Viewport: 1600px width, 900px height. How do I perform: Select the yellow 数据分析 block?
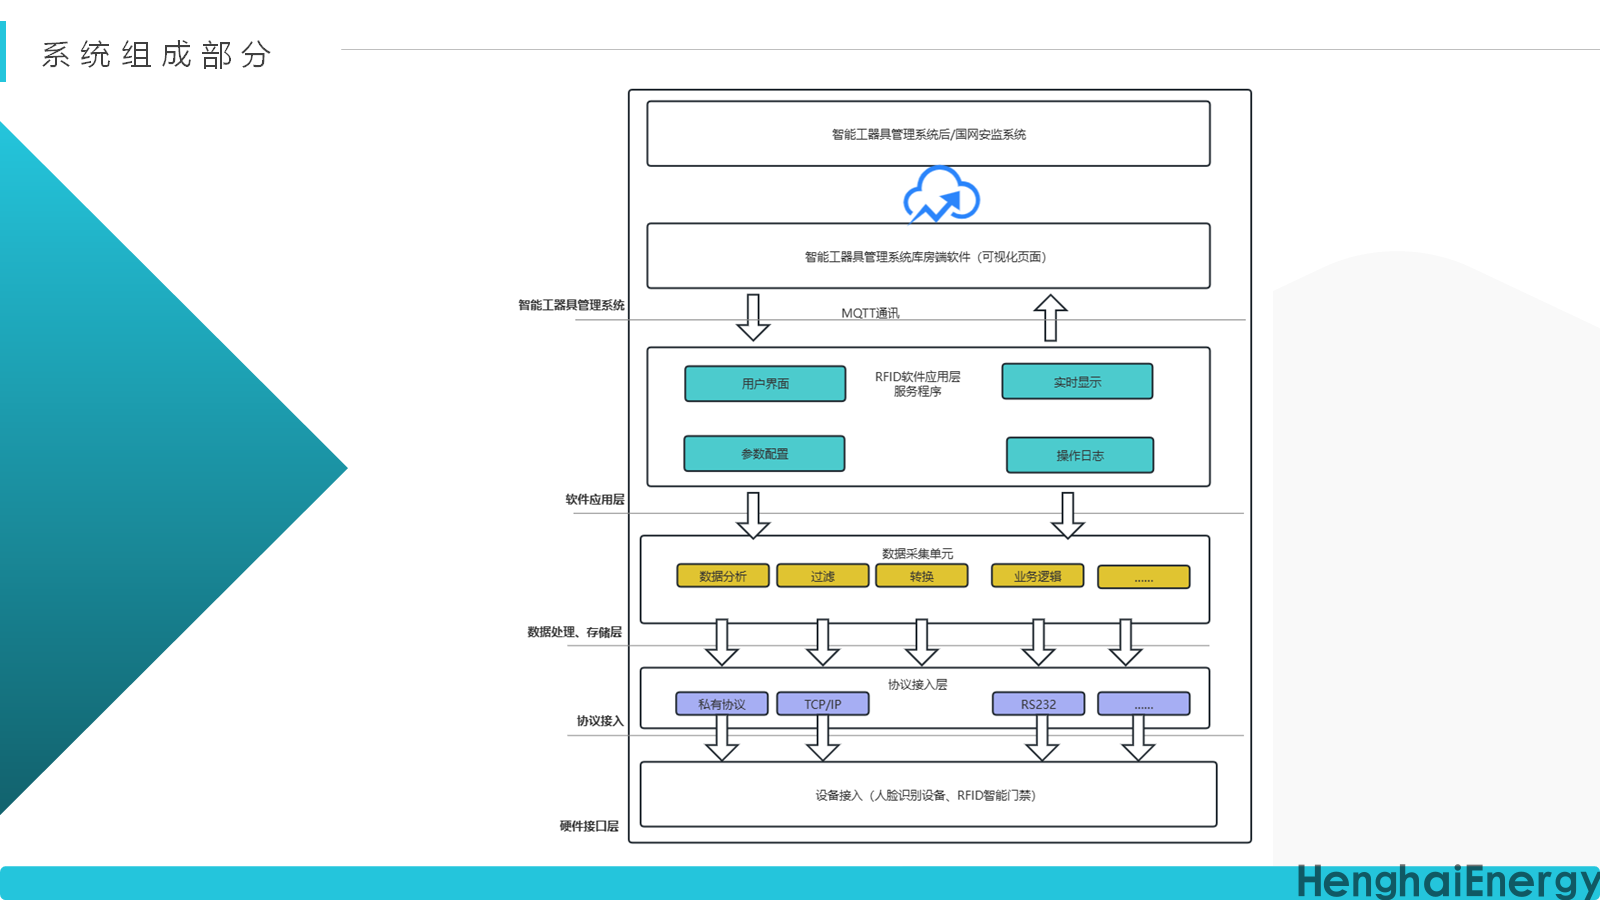pyautogui.click(x=722, y=576)
